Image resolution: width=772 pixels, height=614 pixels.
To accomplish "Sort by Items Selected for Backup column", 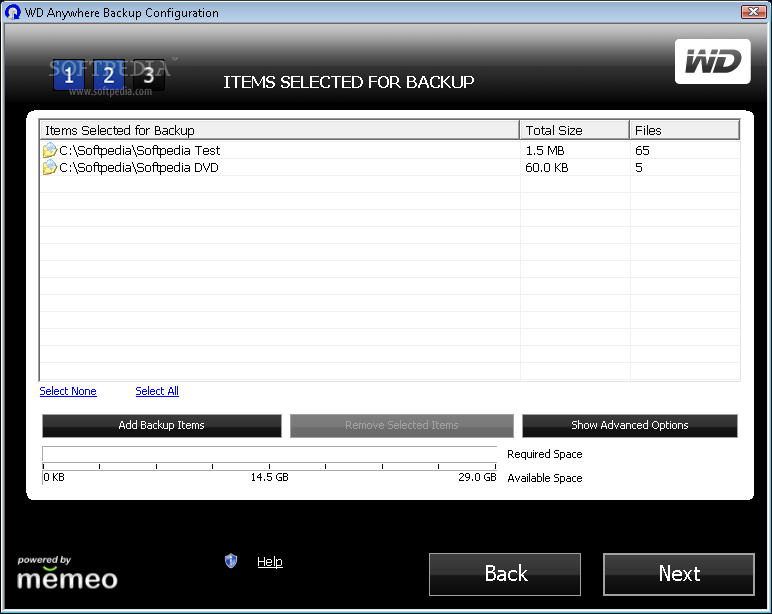I will click(279, 130).
